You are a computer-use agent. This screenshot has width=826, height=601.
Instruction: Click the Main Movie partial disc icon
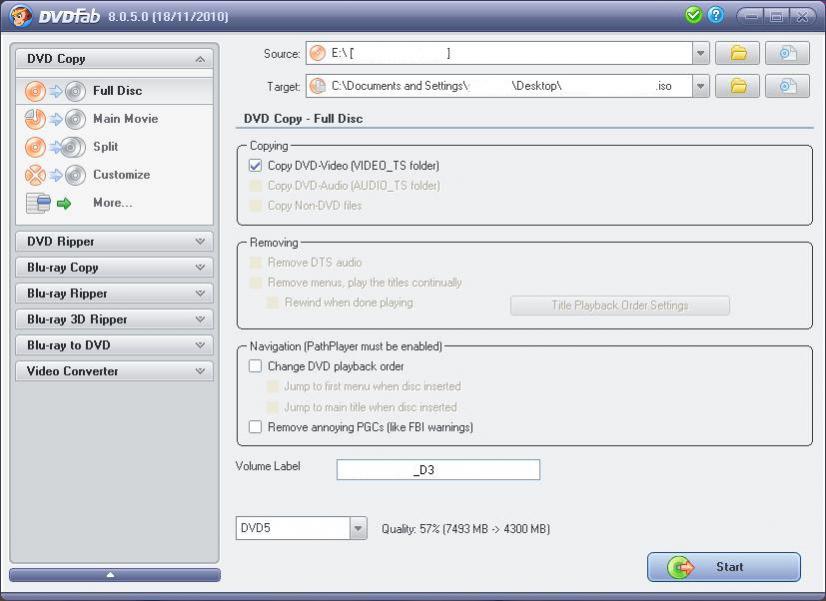tap(35, 119)
